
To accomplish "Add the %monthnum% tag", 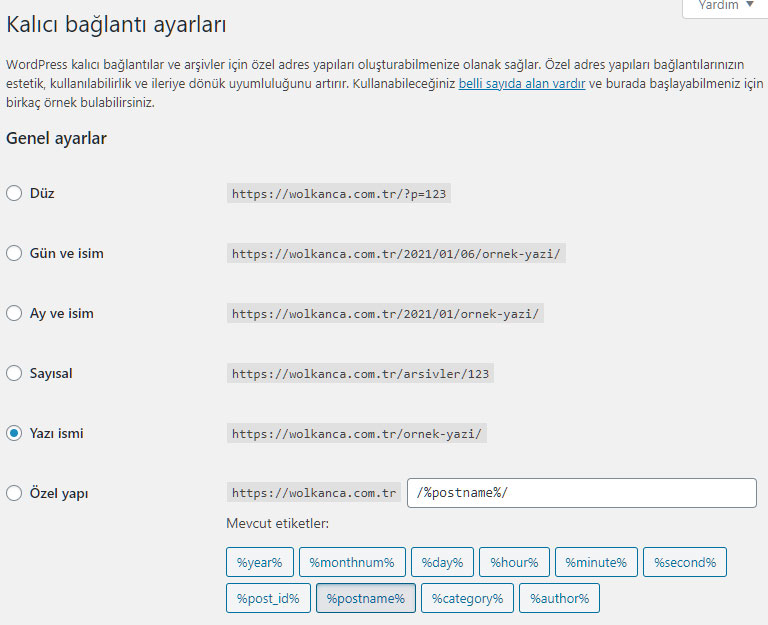I will pos(352,562).
